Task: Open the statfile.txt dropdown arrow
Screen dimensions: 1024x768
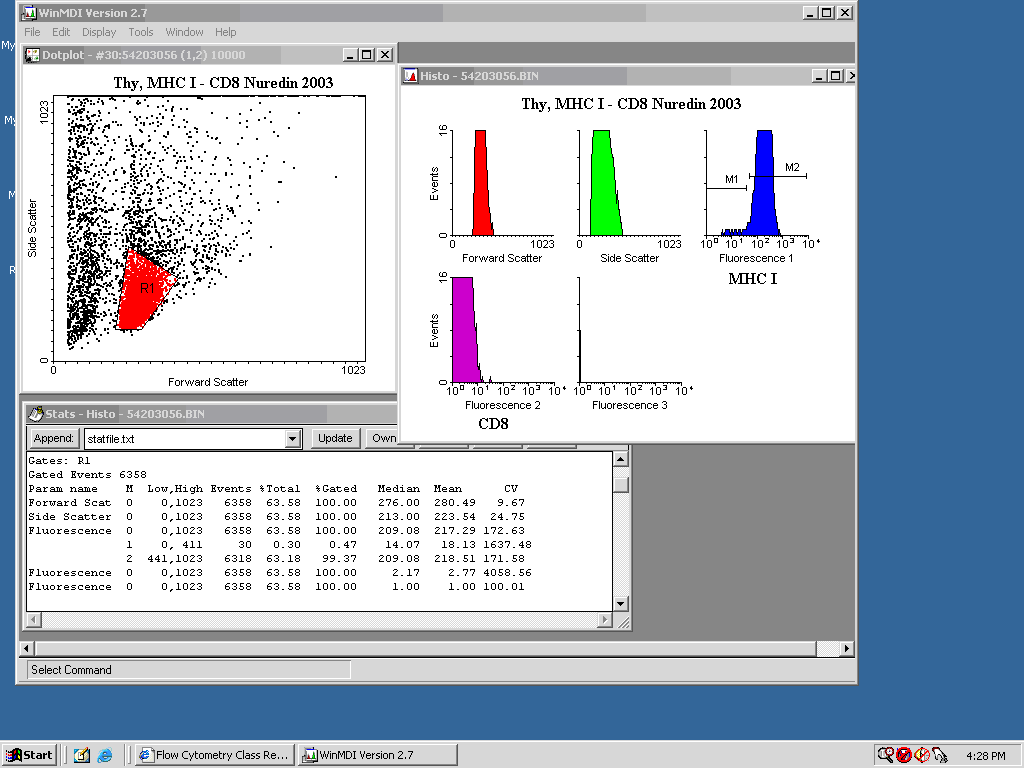Action: coord(293,439)
